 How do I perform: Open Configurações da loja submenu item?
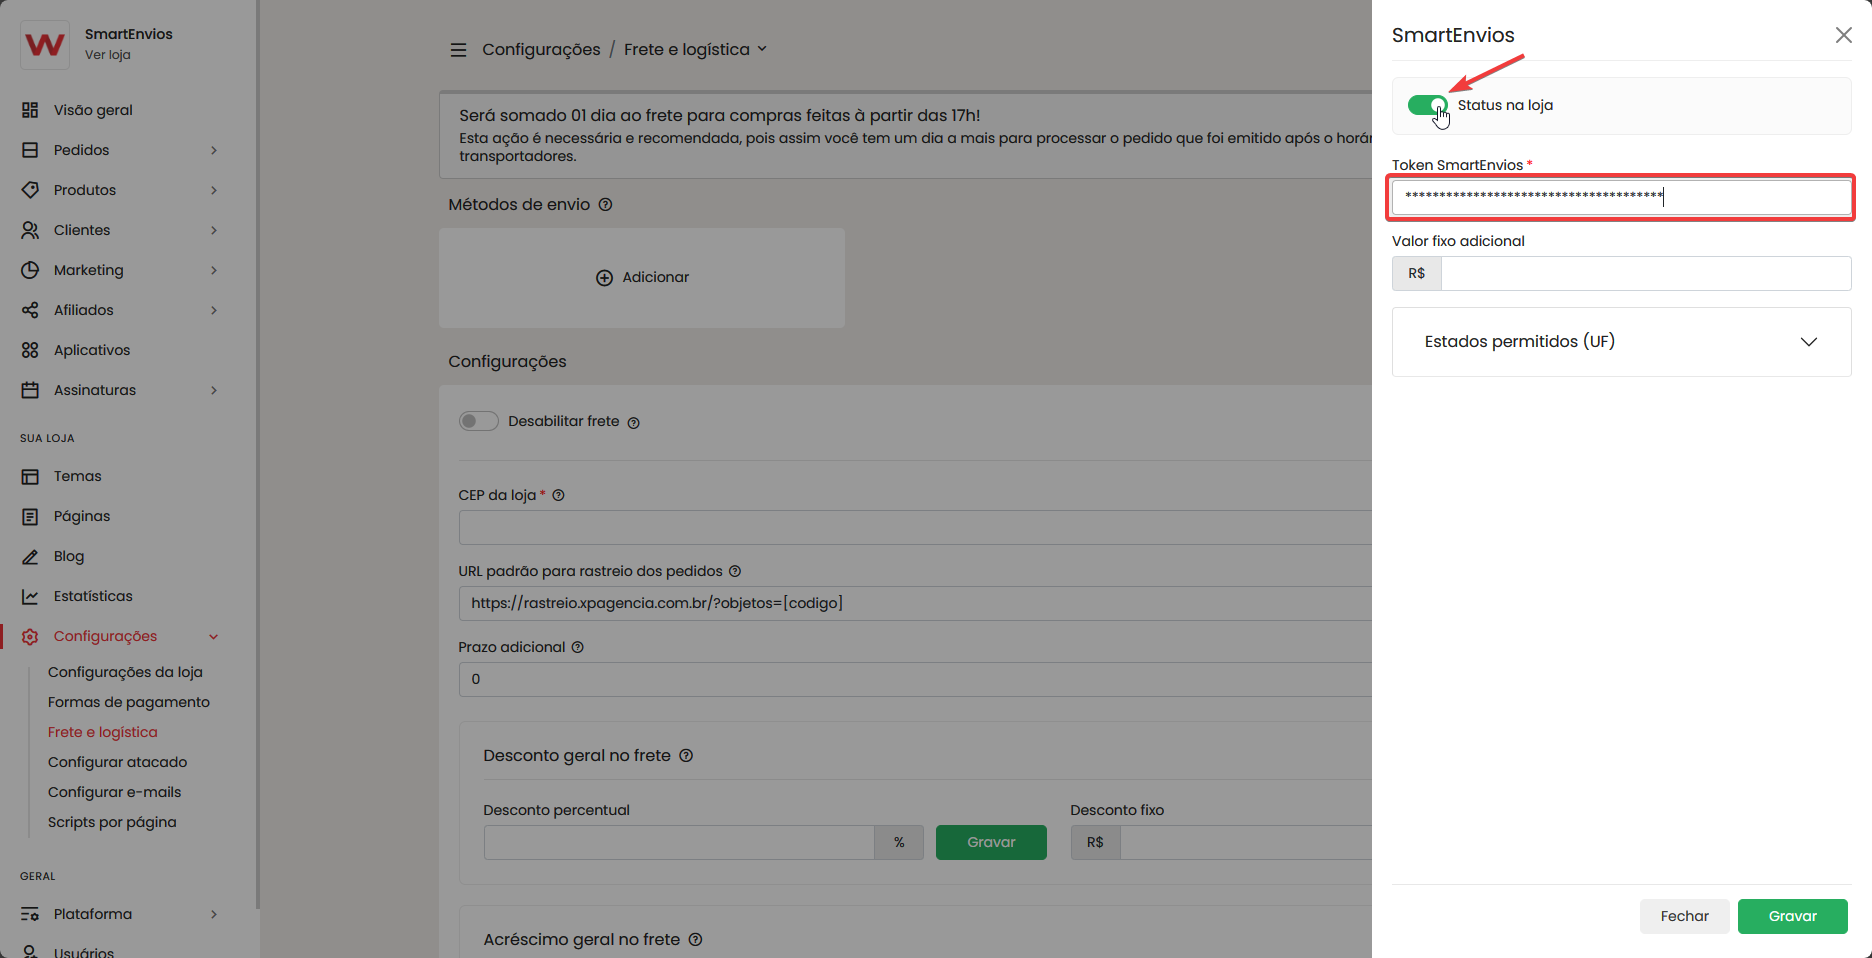click(x=125, y=672)
